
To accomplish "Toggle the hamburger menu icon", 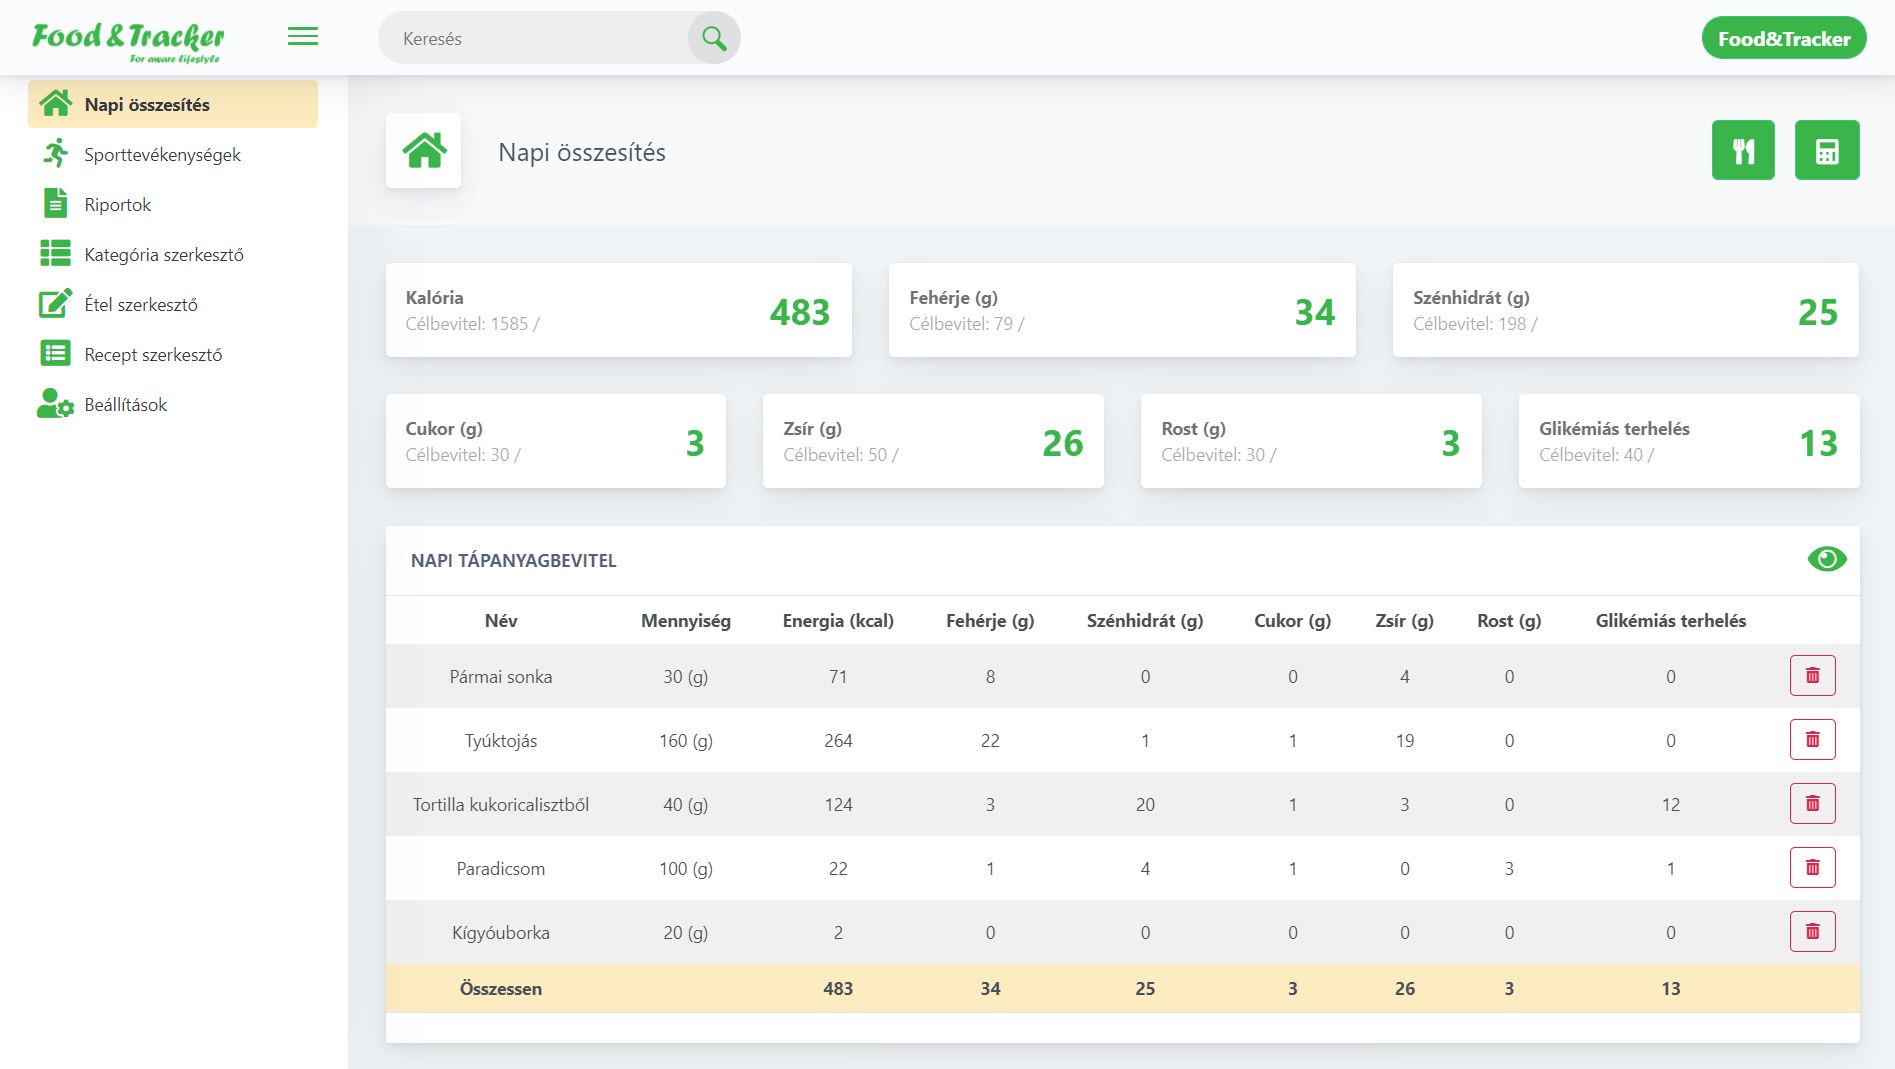I will [x=303, y=37].
